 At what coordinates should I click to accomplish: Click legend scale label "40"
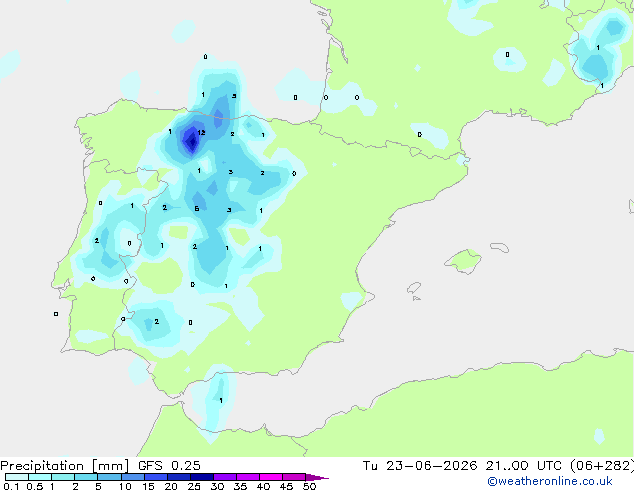tap(263, 486)
